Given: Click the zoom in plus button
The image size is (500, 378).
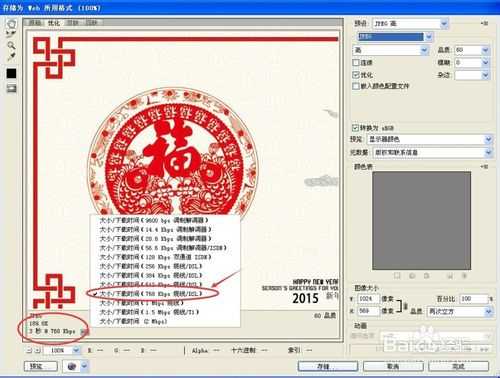Looking at the screenshot, I should point(38,350).
